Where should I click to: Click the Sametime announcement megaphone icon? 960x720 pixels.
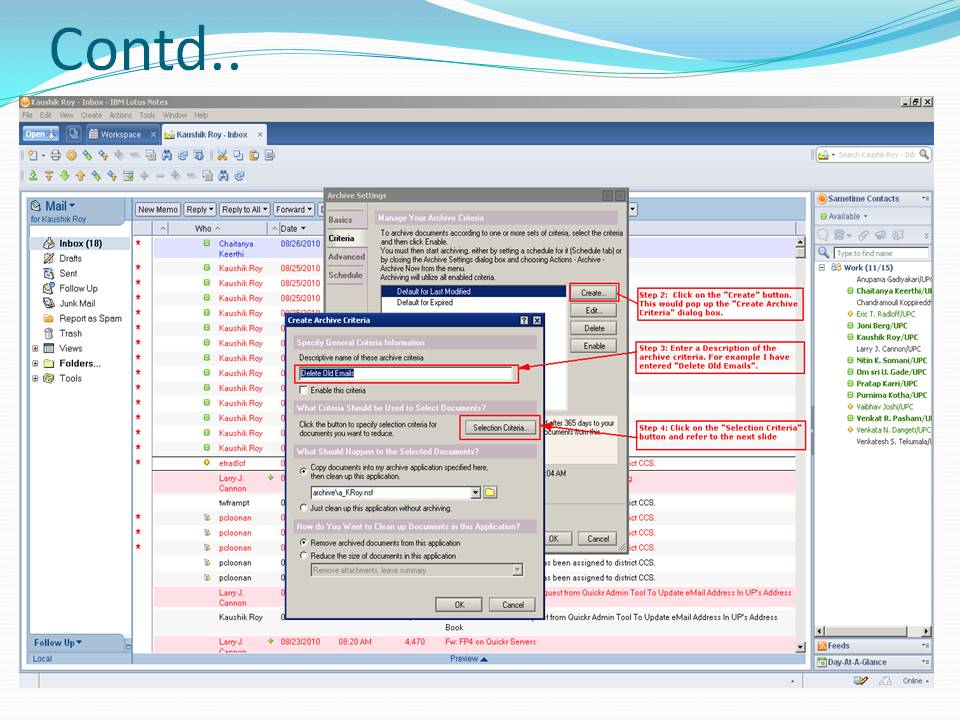coord(880,235)
